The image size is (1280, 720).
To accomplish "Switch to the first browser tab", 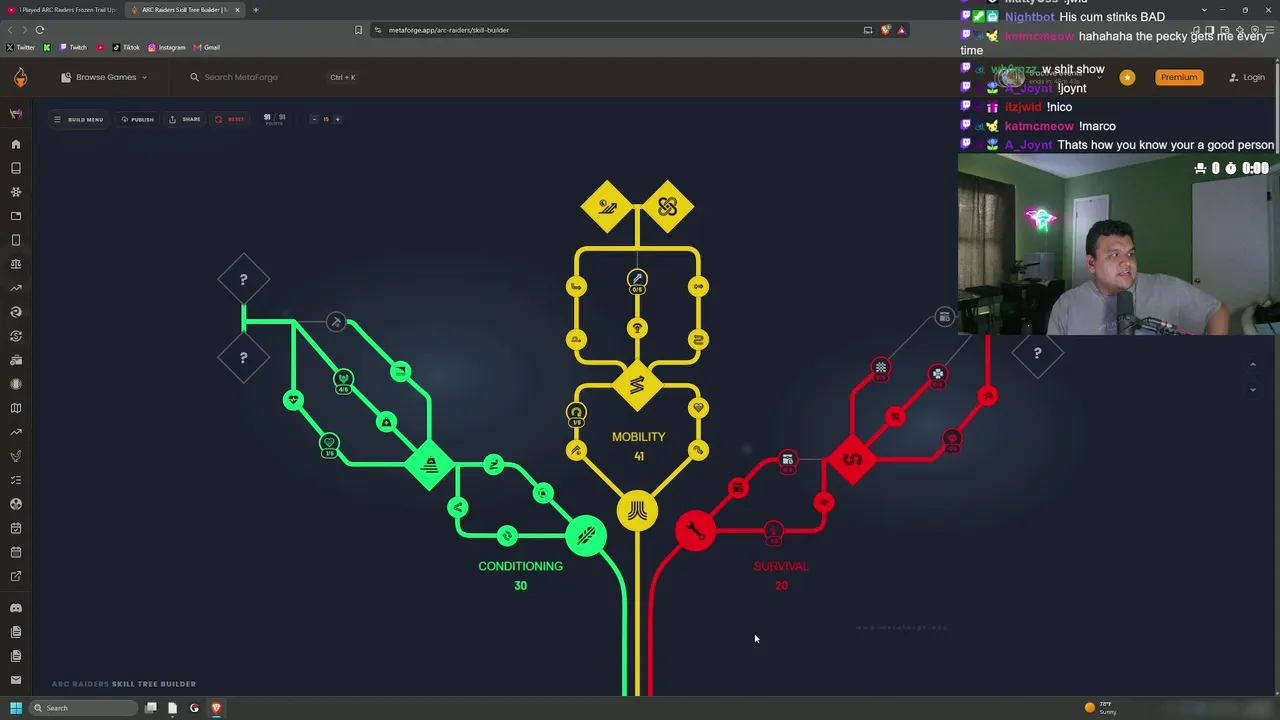I will click(x=62, y=10).
